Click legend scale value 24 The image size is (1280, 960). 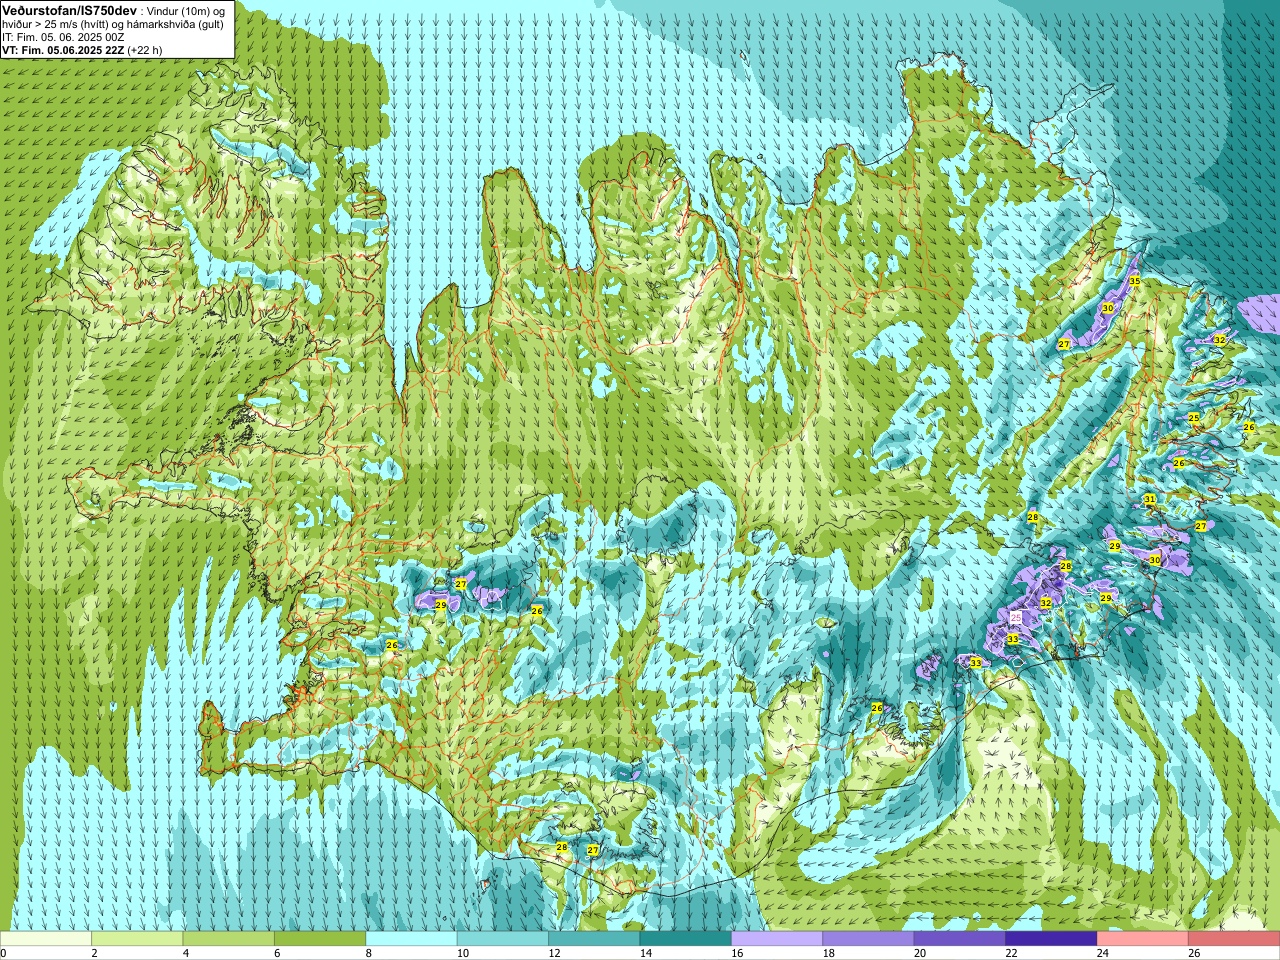pos(1102,953)
